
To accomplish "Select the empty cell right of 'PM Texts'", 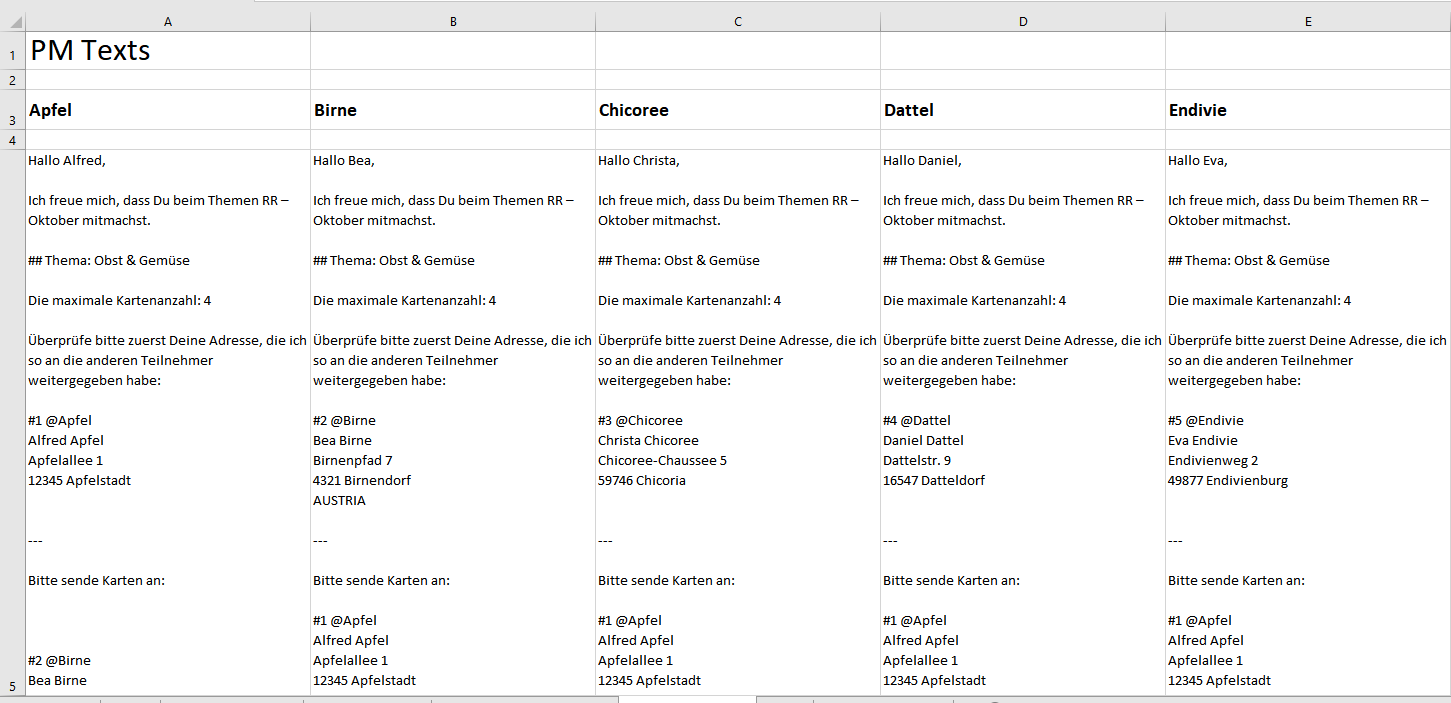I will click(x=453, y=51).
